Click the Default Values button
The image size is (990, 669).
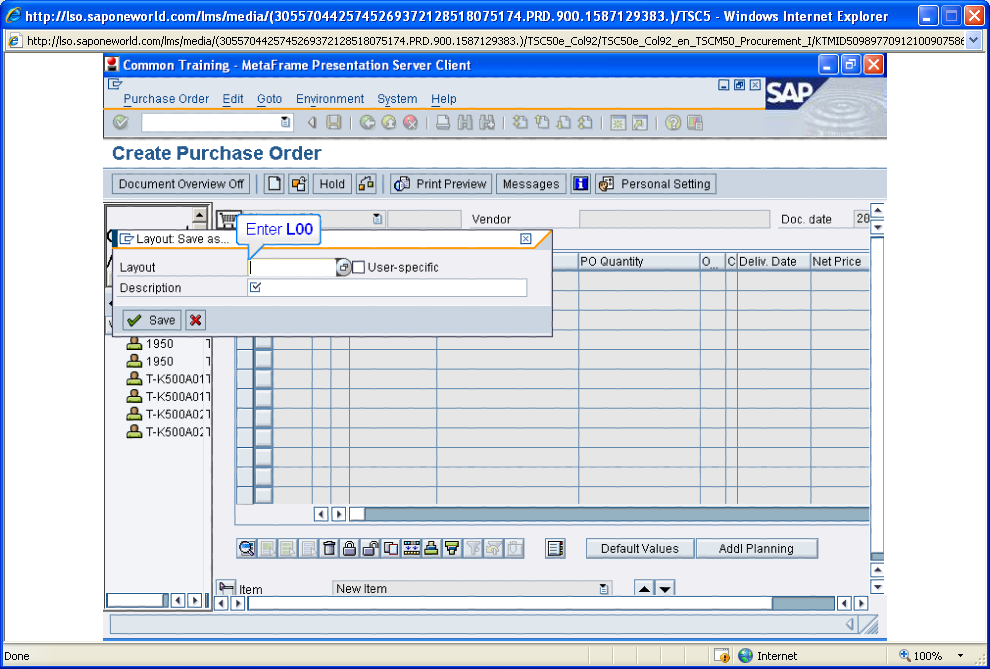click(x=640, y=548)
